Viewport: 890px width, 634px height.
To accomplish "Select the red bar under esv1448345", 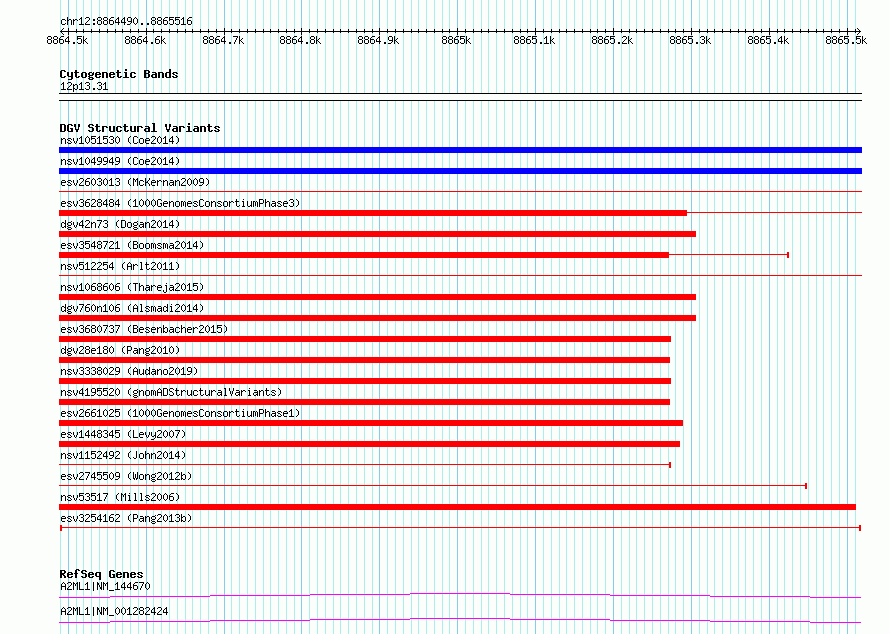I will [370, 444].
